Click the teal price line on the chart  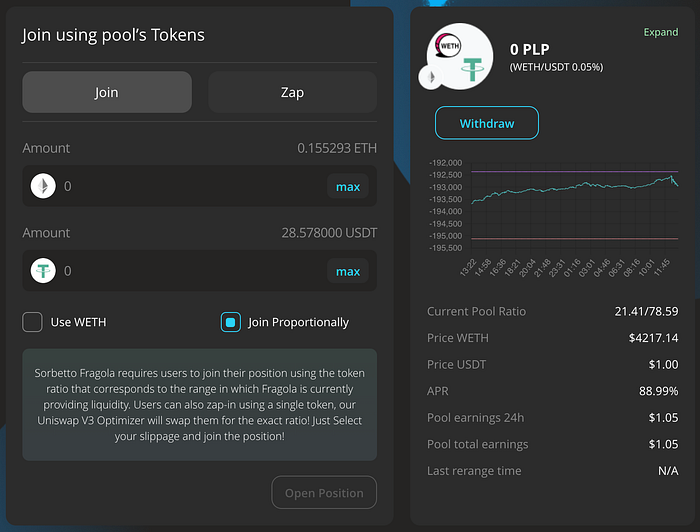[575, 187]
